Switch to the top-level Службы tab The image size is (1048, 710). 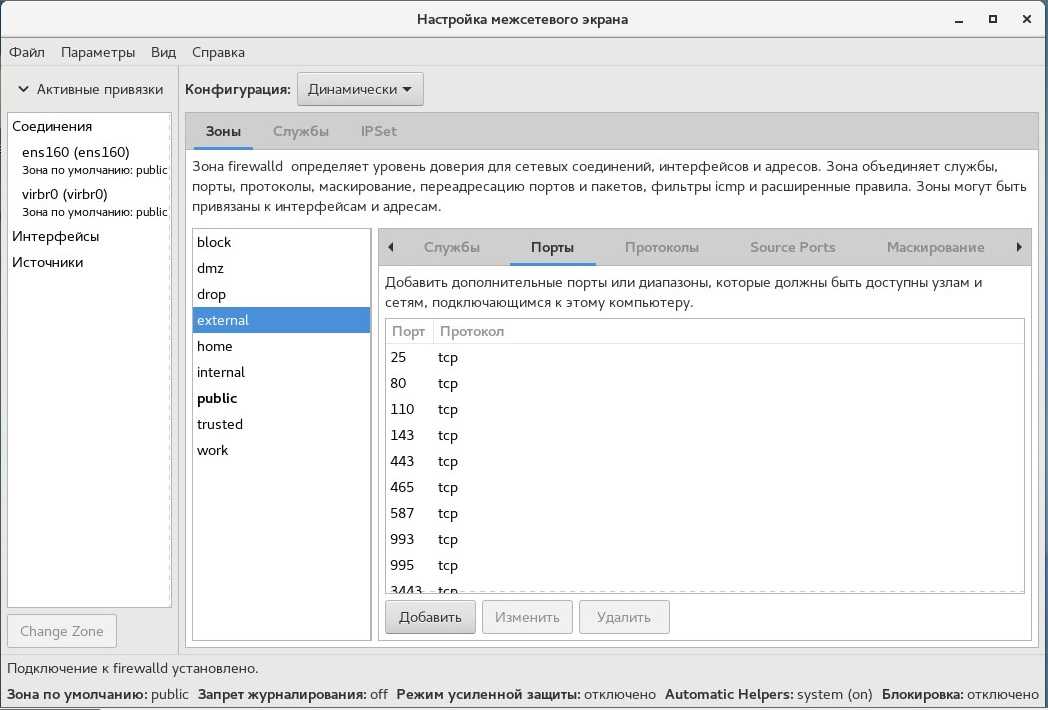pos(301,131)
